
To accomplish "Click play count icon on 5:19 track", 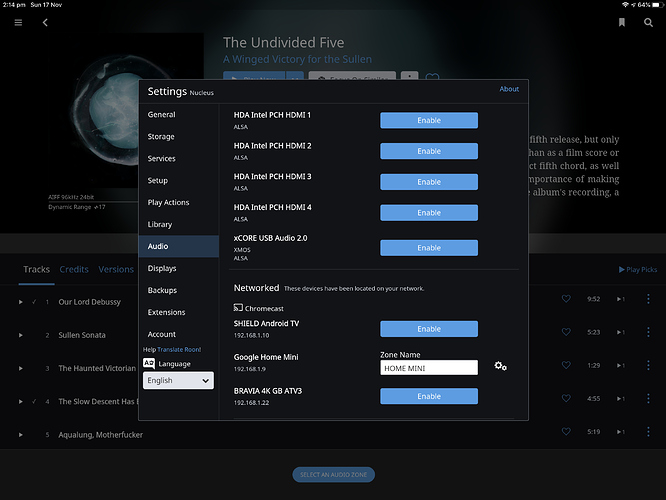I will [621, 432].
